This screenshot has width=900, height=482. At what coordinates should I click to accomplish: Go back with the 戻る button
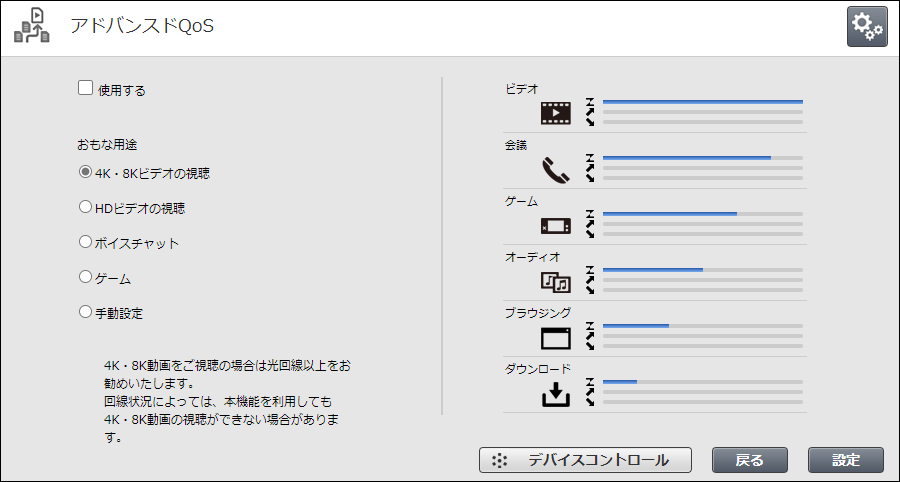pyautogui.click(x=750, y=460)
